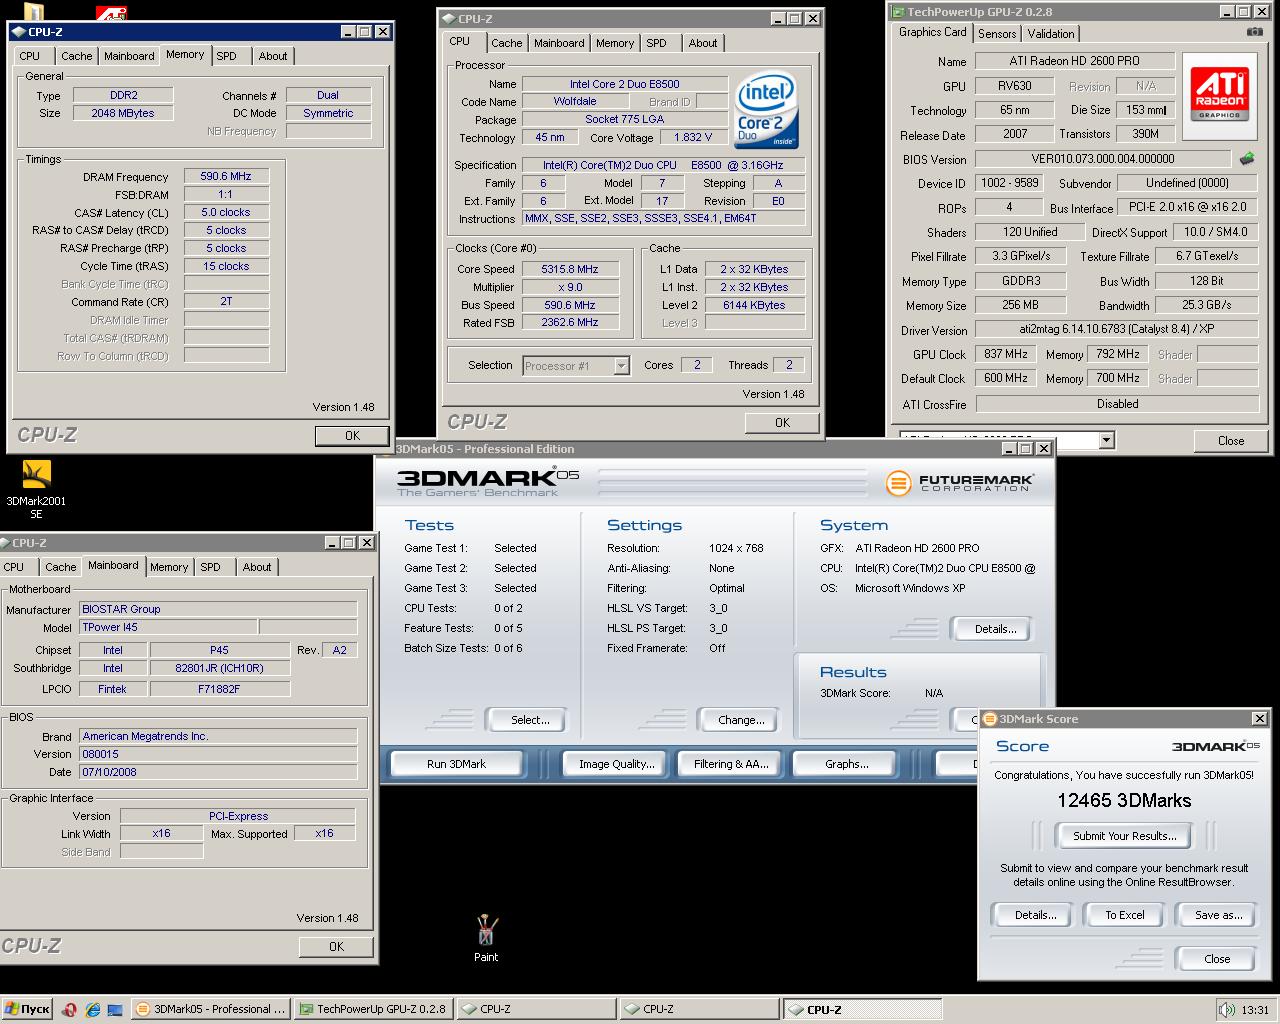Click OK in CPU-Z memory window
This screenshot has height=1024, width=1280.
[x=352, y=435]
